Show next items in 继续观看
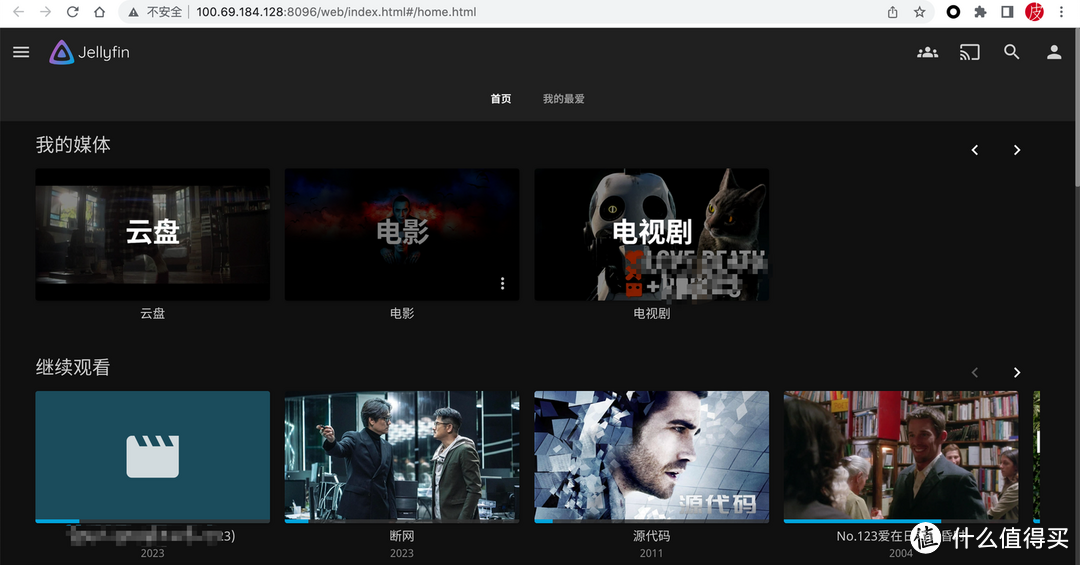Viewport: 1080px width, 565px height. [1017, 372]
